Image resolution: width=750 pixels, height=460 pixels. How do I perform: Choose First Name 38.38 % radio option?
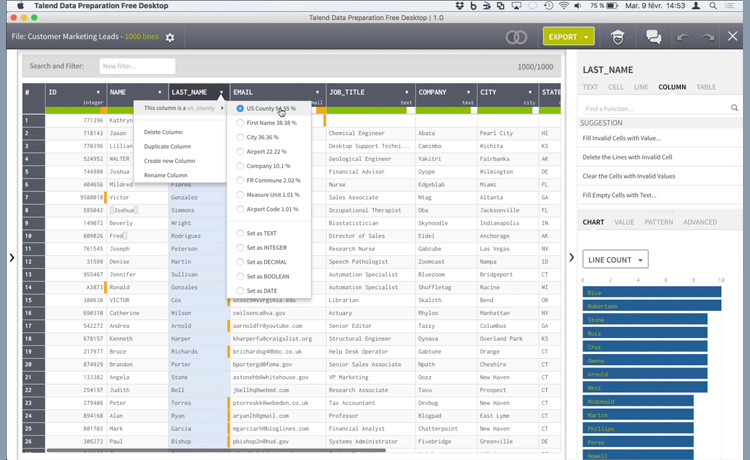click(240, 122)
